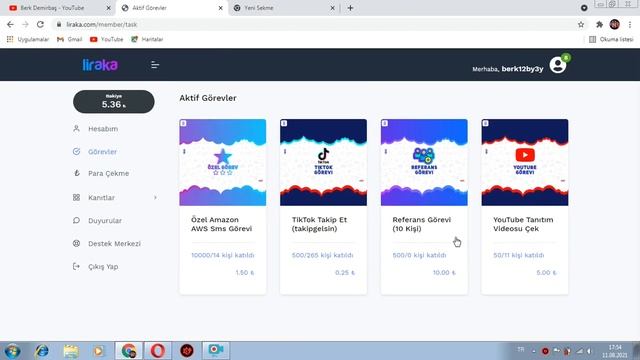Image resolution: width=640 pixels, height=360 pixels.
Task: Click the 10.00 ₺ reward amount
Action: [444, 273]
